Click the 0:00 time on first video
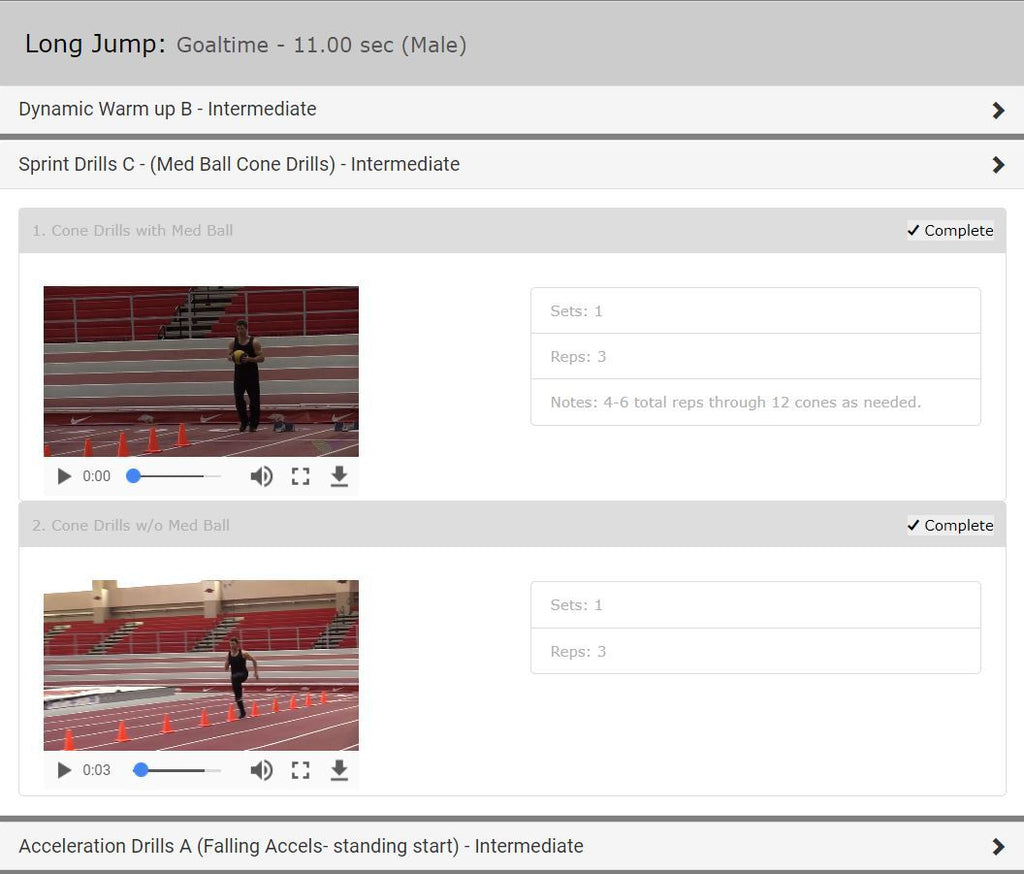The height and width of the screenshot is (874, 1024). coord(97,476)
